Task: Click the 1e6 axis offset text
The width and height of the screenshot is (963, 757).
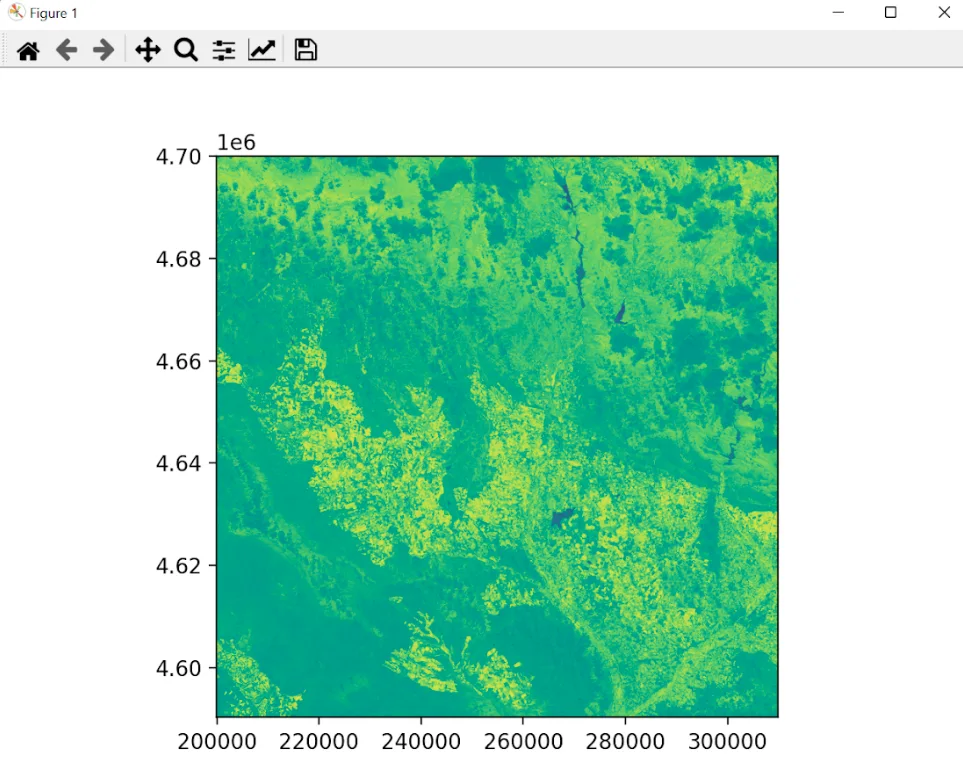Action: pos(236,142)
